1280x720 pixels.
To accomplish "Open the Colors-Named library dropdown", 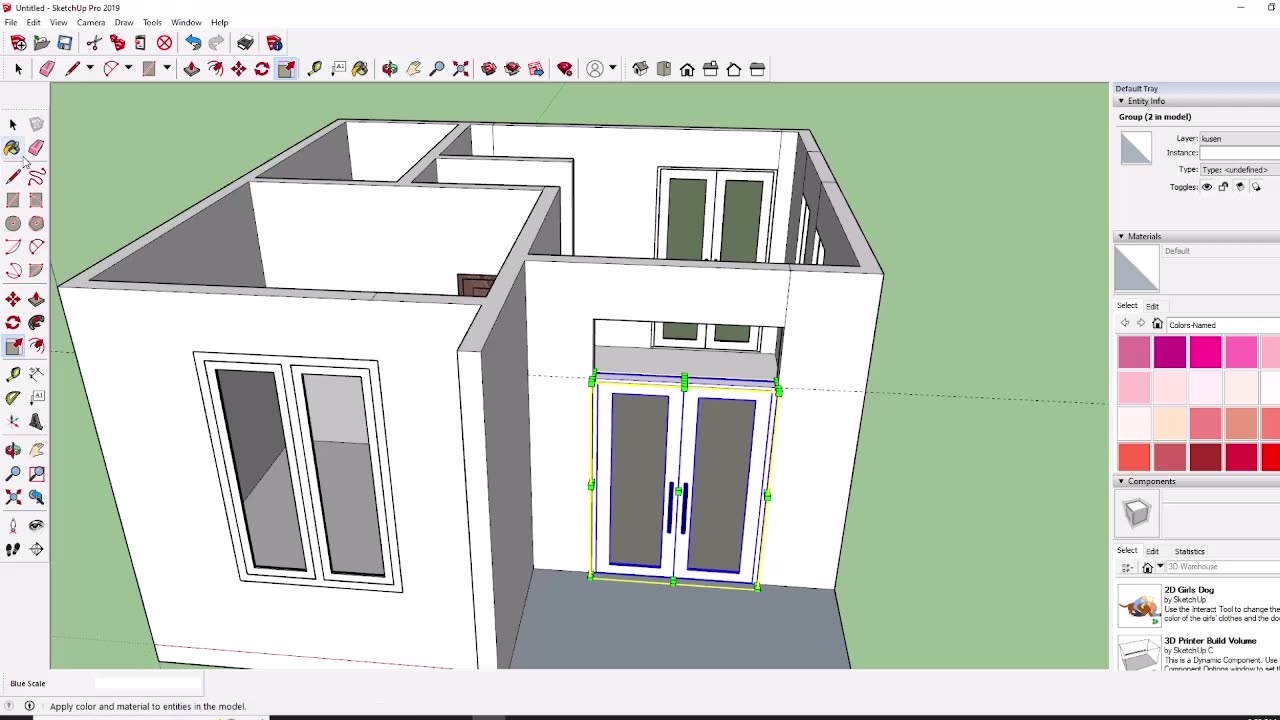I will coord(1223,325).
